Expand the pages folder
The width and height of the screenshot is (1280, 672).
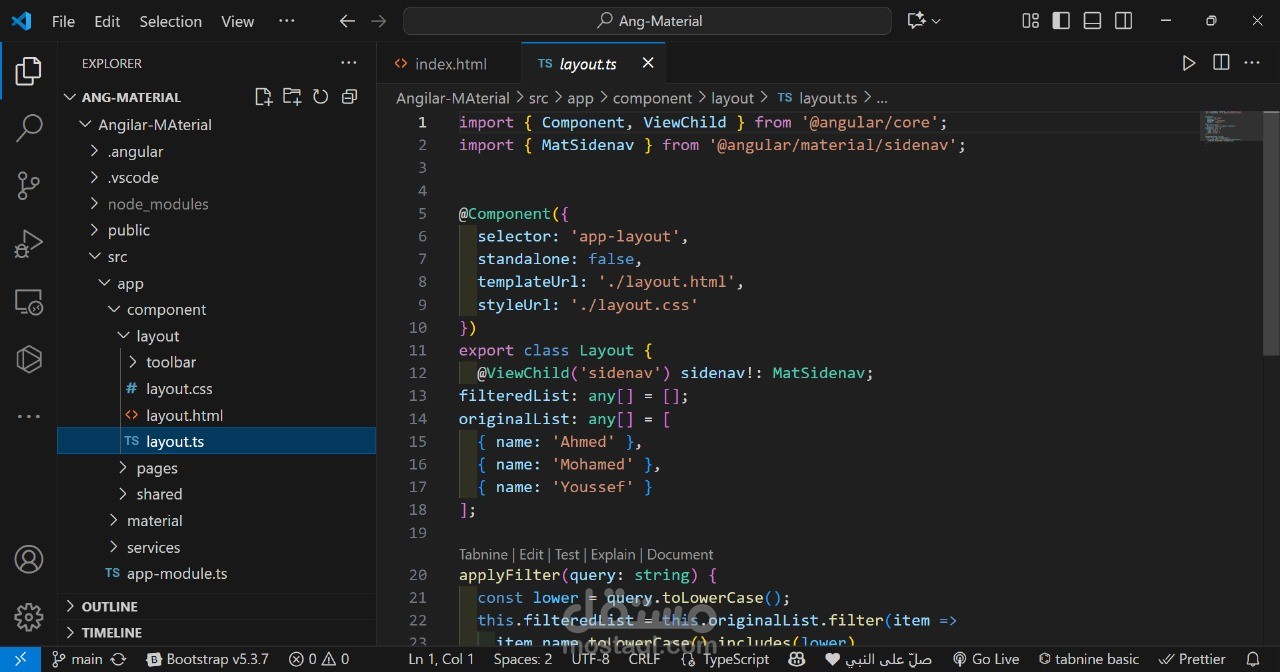point(217,468)
